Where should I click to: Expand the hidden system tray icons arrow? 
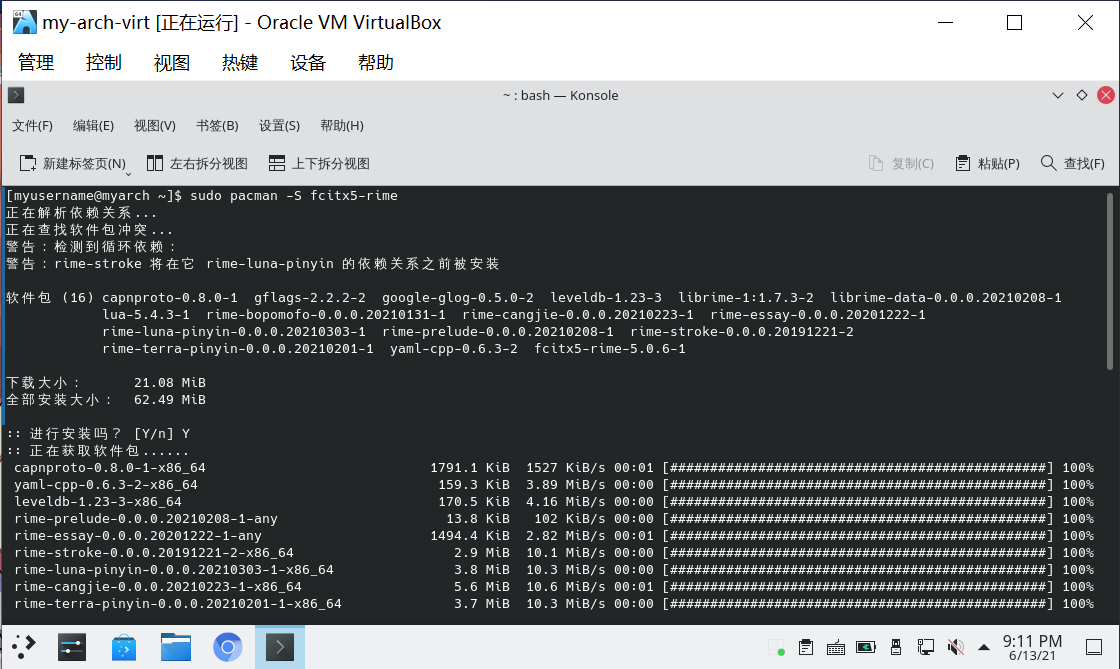984,647
